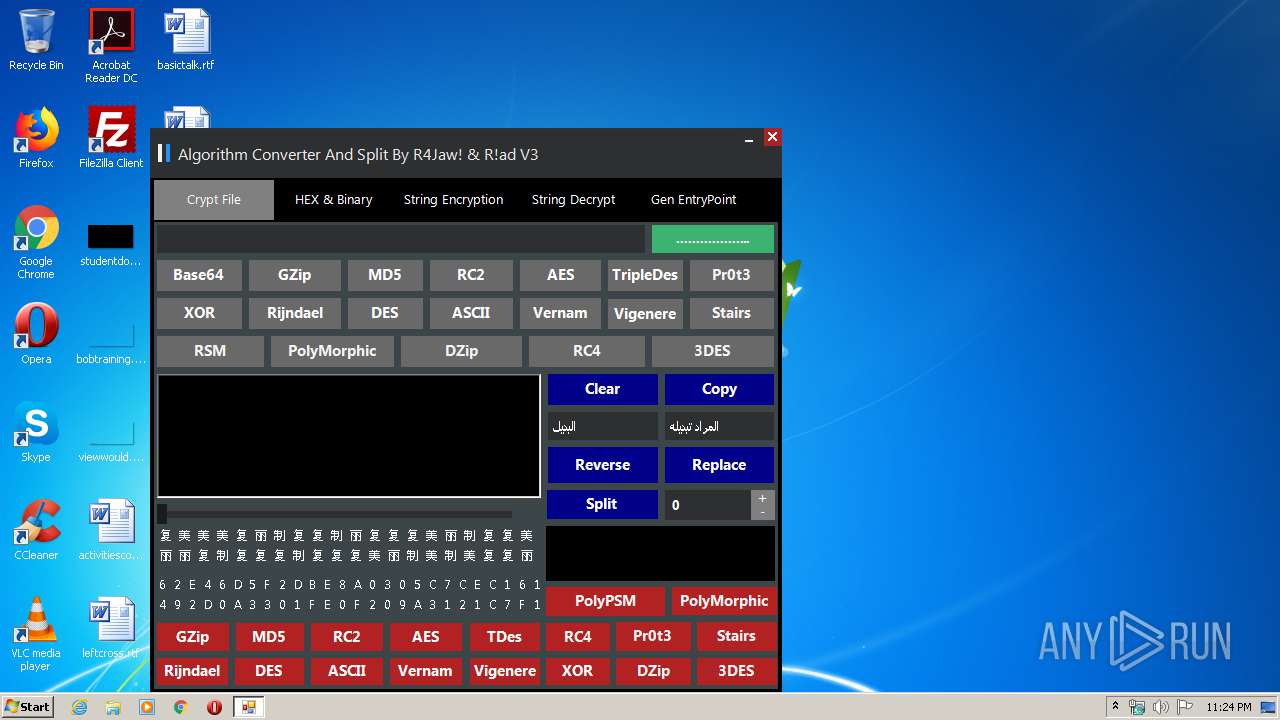Open the viewwould desktop file
This screenshot has width=1280, height=720.
coord(111,439)
